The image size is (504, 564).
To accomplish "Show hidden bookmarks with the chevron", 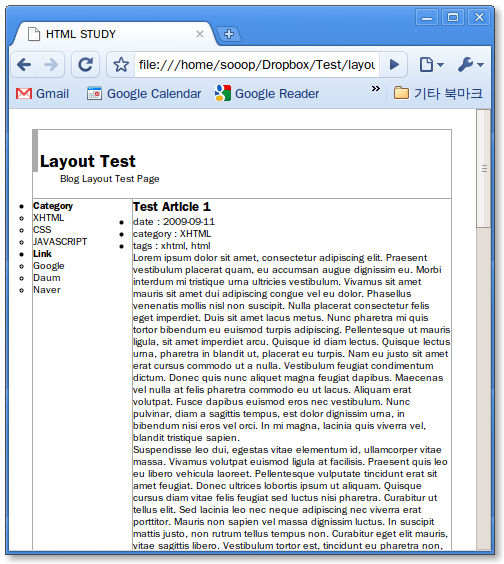I will pos(376,88).
